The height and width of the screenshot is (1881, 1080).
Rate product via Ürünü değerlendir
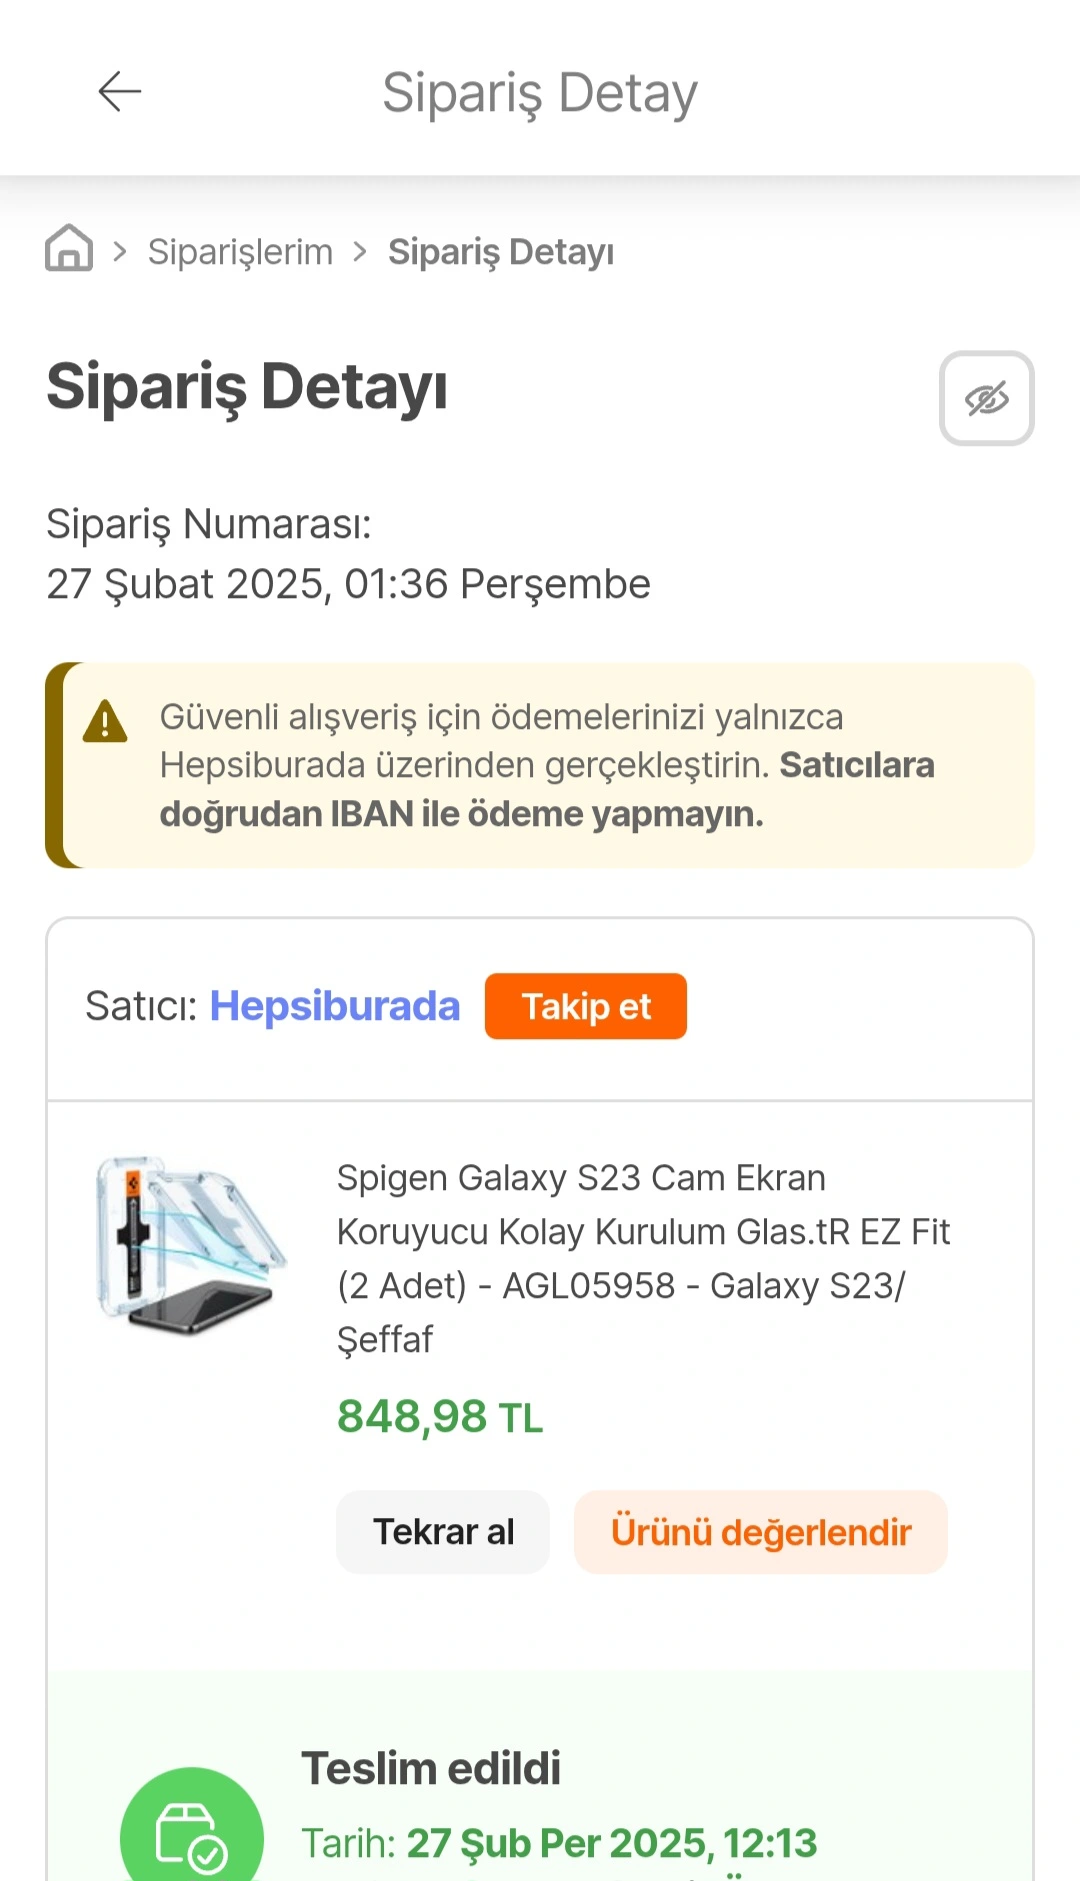pos(761,1532)
